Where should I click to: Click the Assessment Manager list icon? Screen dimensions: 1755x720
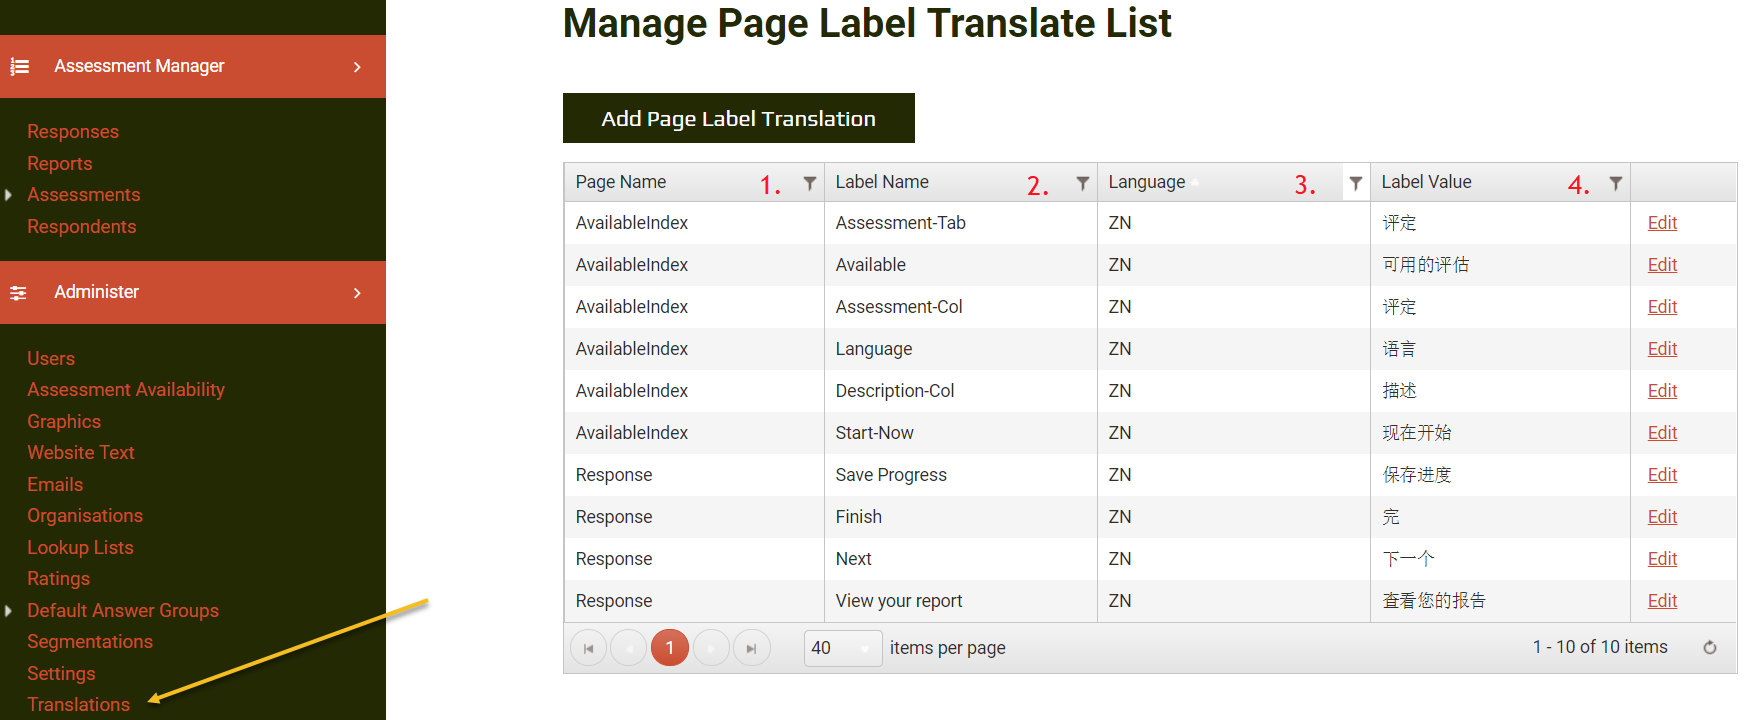[19, 67]
